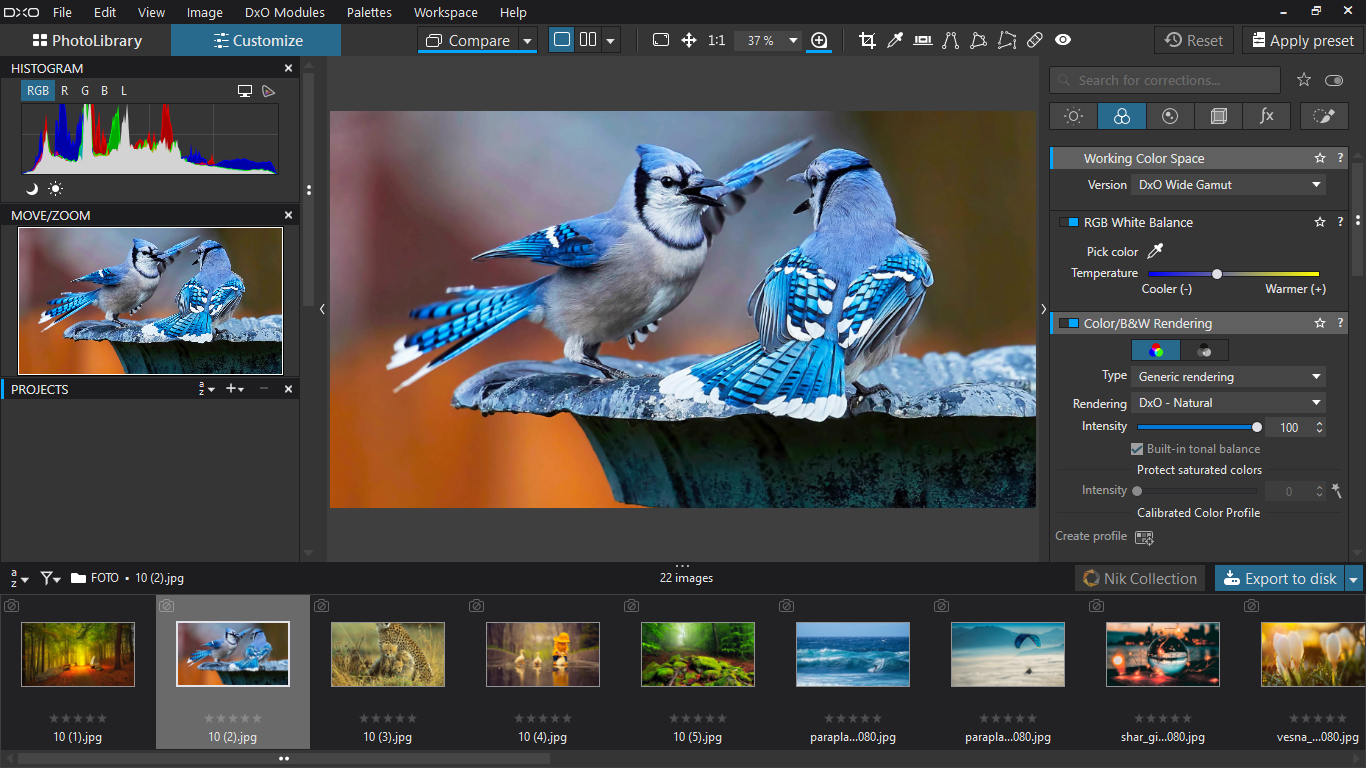Click the rendering Intensity slider handle
The width and height of the screenshot is (1366, 768).
pos(1257,427)
